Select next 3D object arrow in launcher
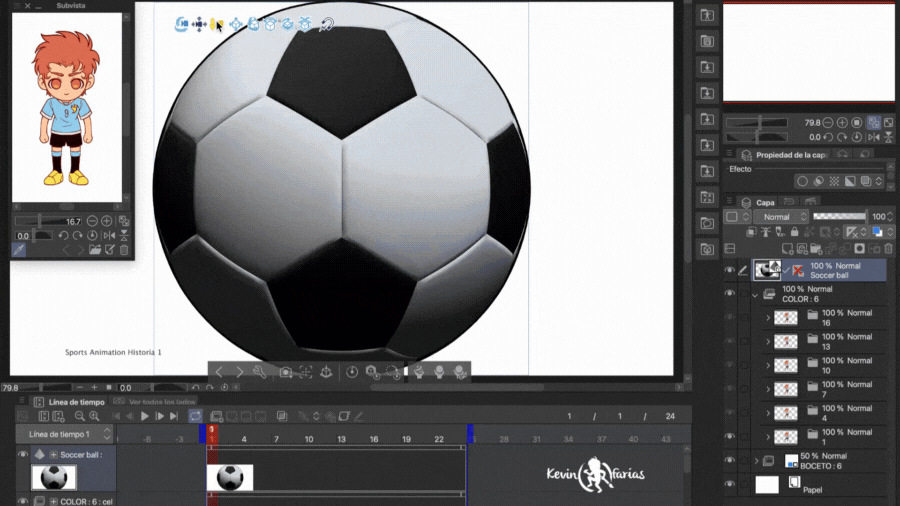This screenshot has height=506, width=900. coord(239,372)
